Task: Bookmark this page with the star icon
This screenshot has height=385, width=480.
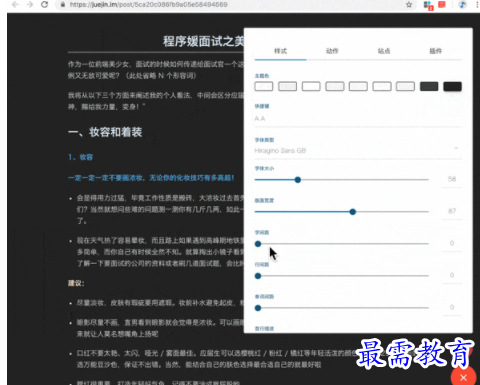Action: (409, 5)
